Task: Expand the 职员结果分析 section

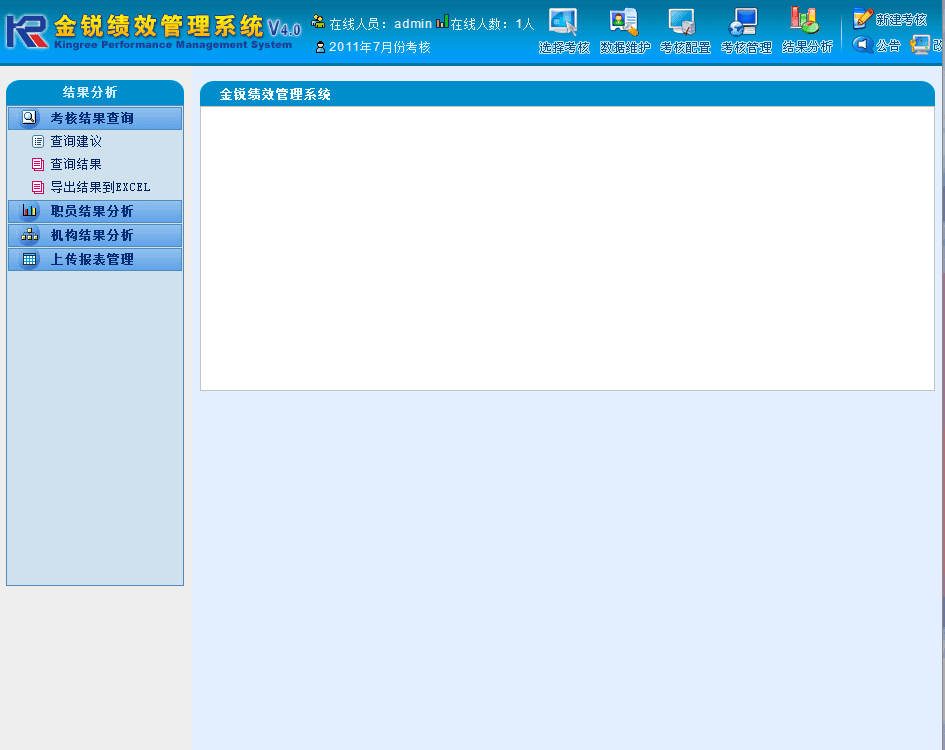Action: [x=92, y=211]
